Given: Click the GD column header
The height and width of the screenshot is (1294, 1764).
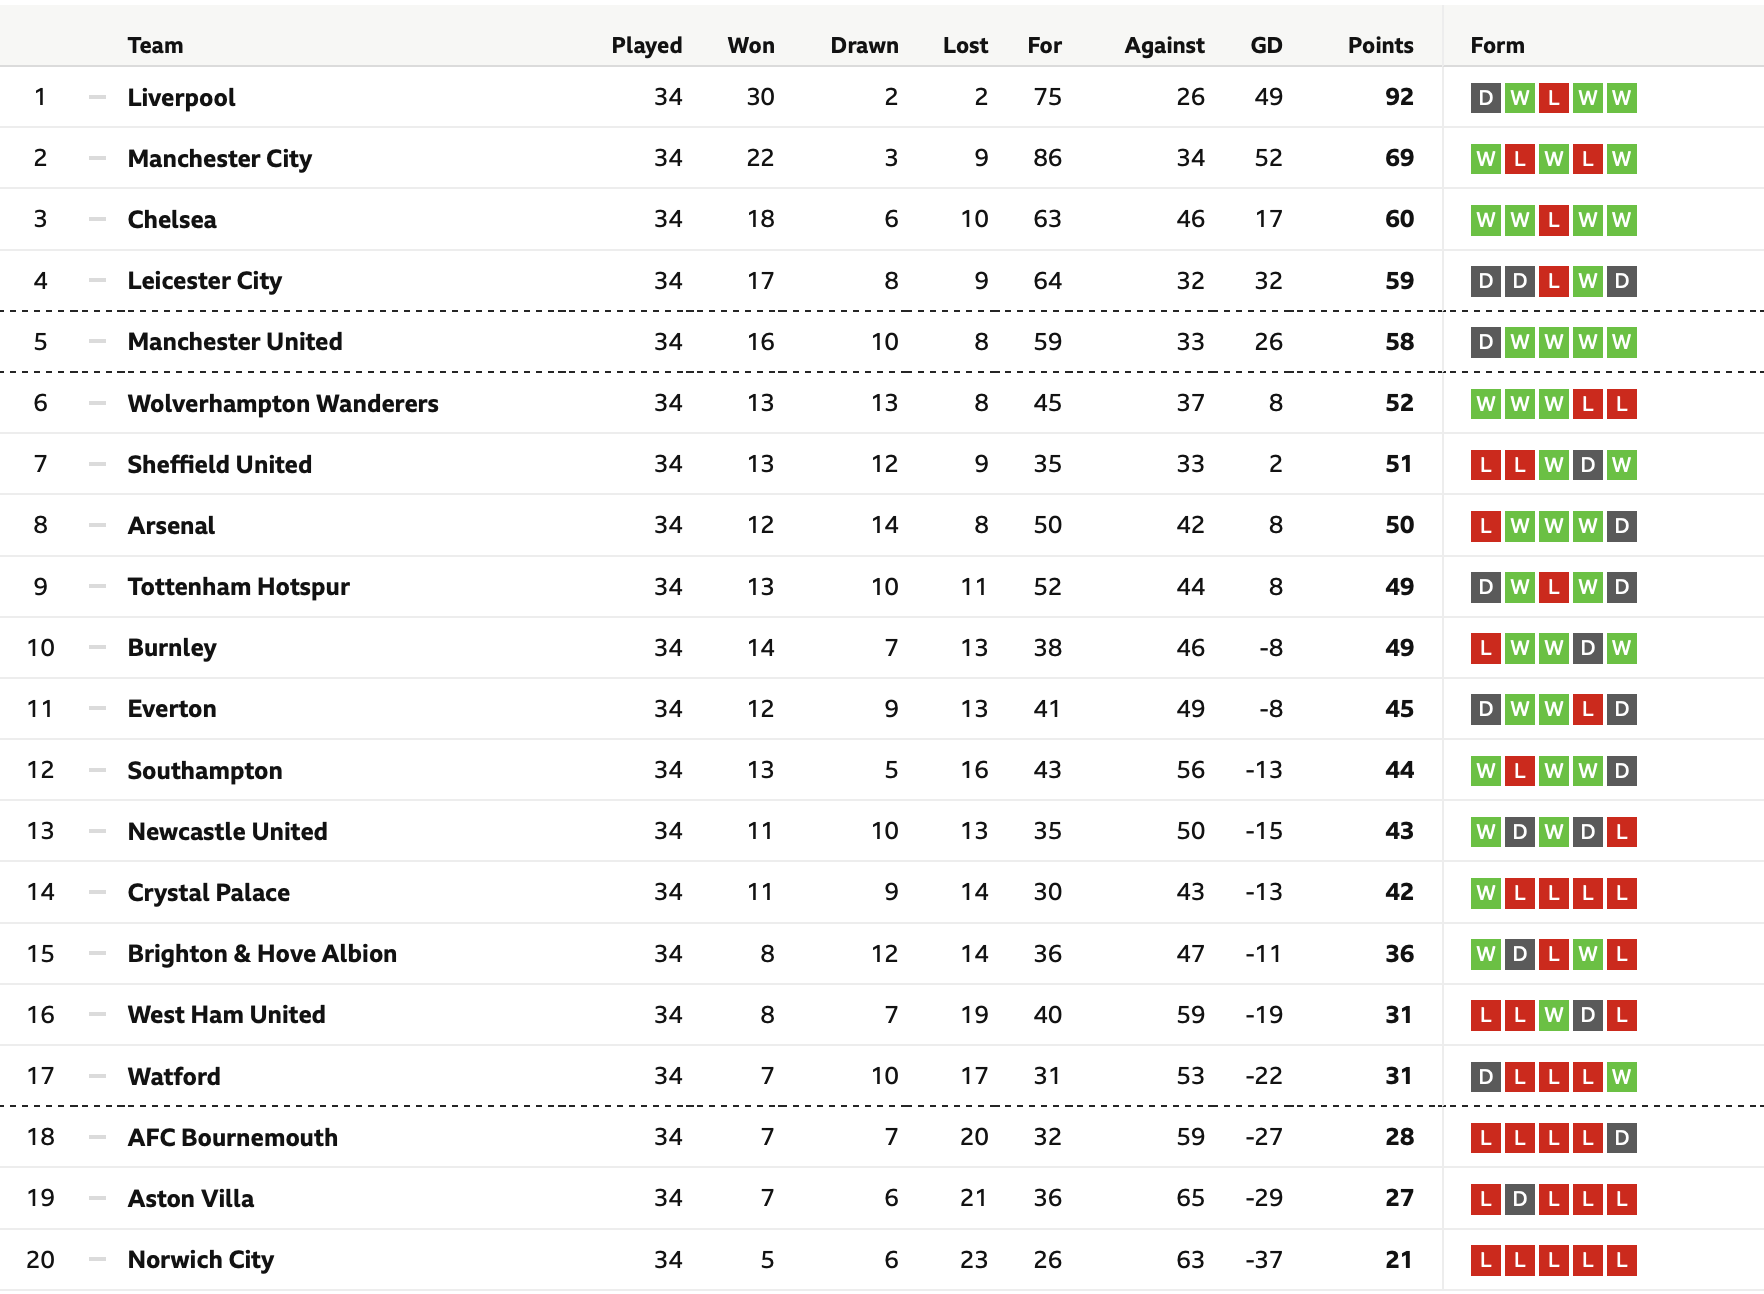Looking at the screenshot, I should [x=1266, y=45].
